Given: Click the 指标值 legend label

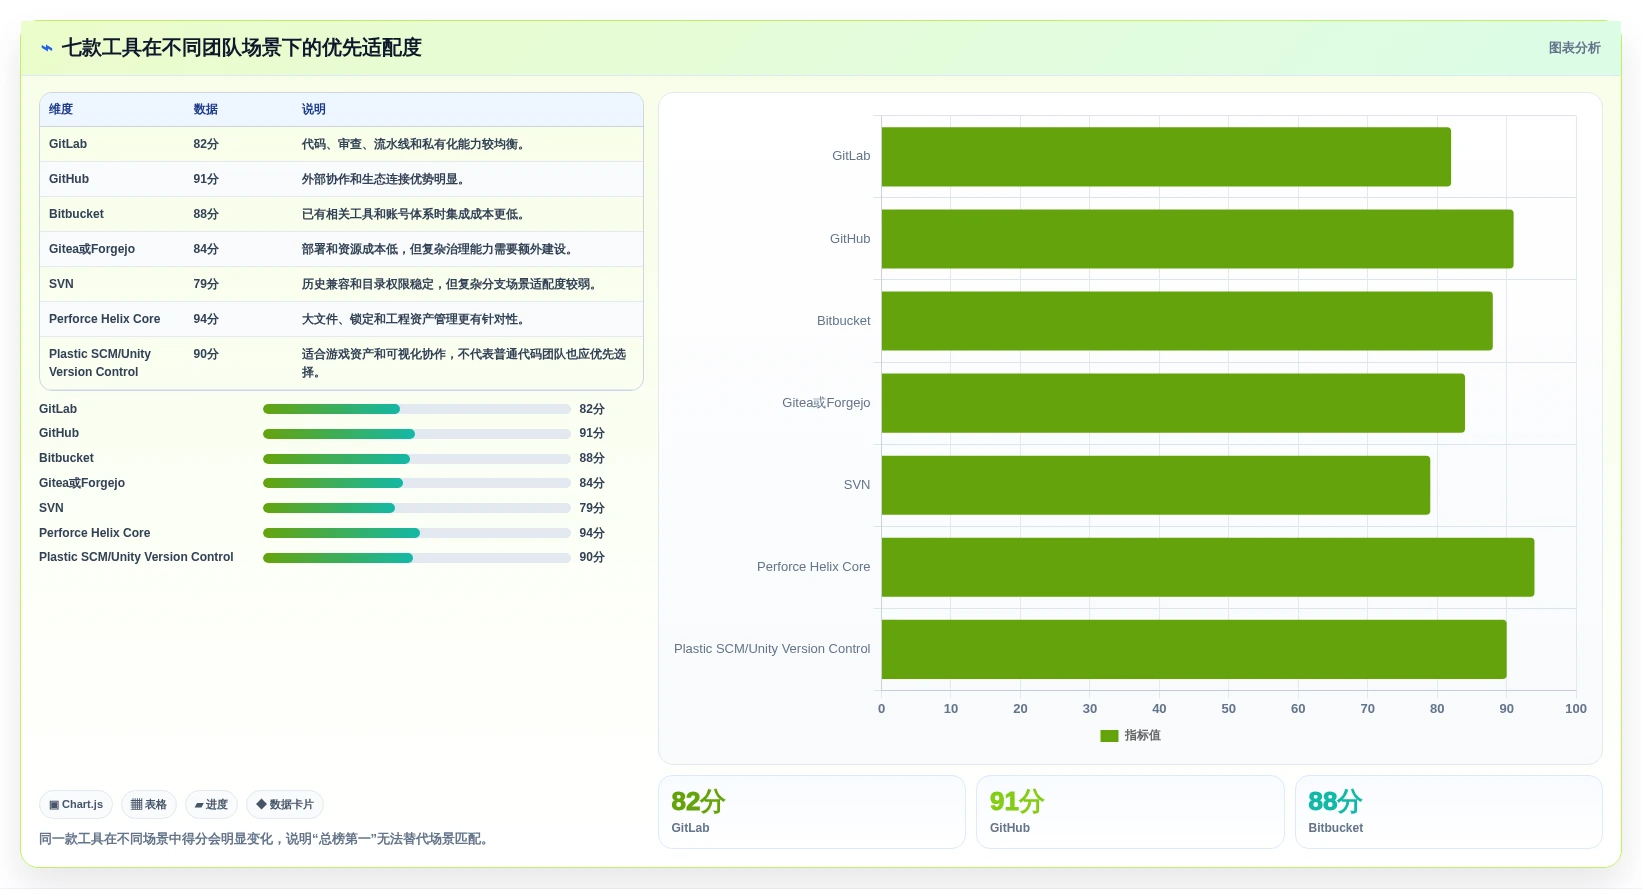Looking at the screenshot, I should tap(1142, 735).
